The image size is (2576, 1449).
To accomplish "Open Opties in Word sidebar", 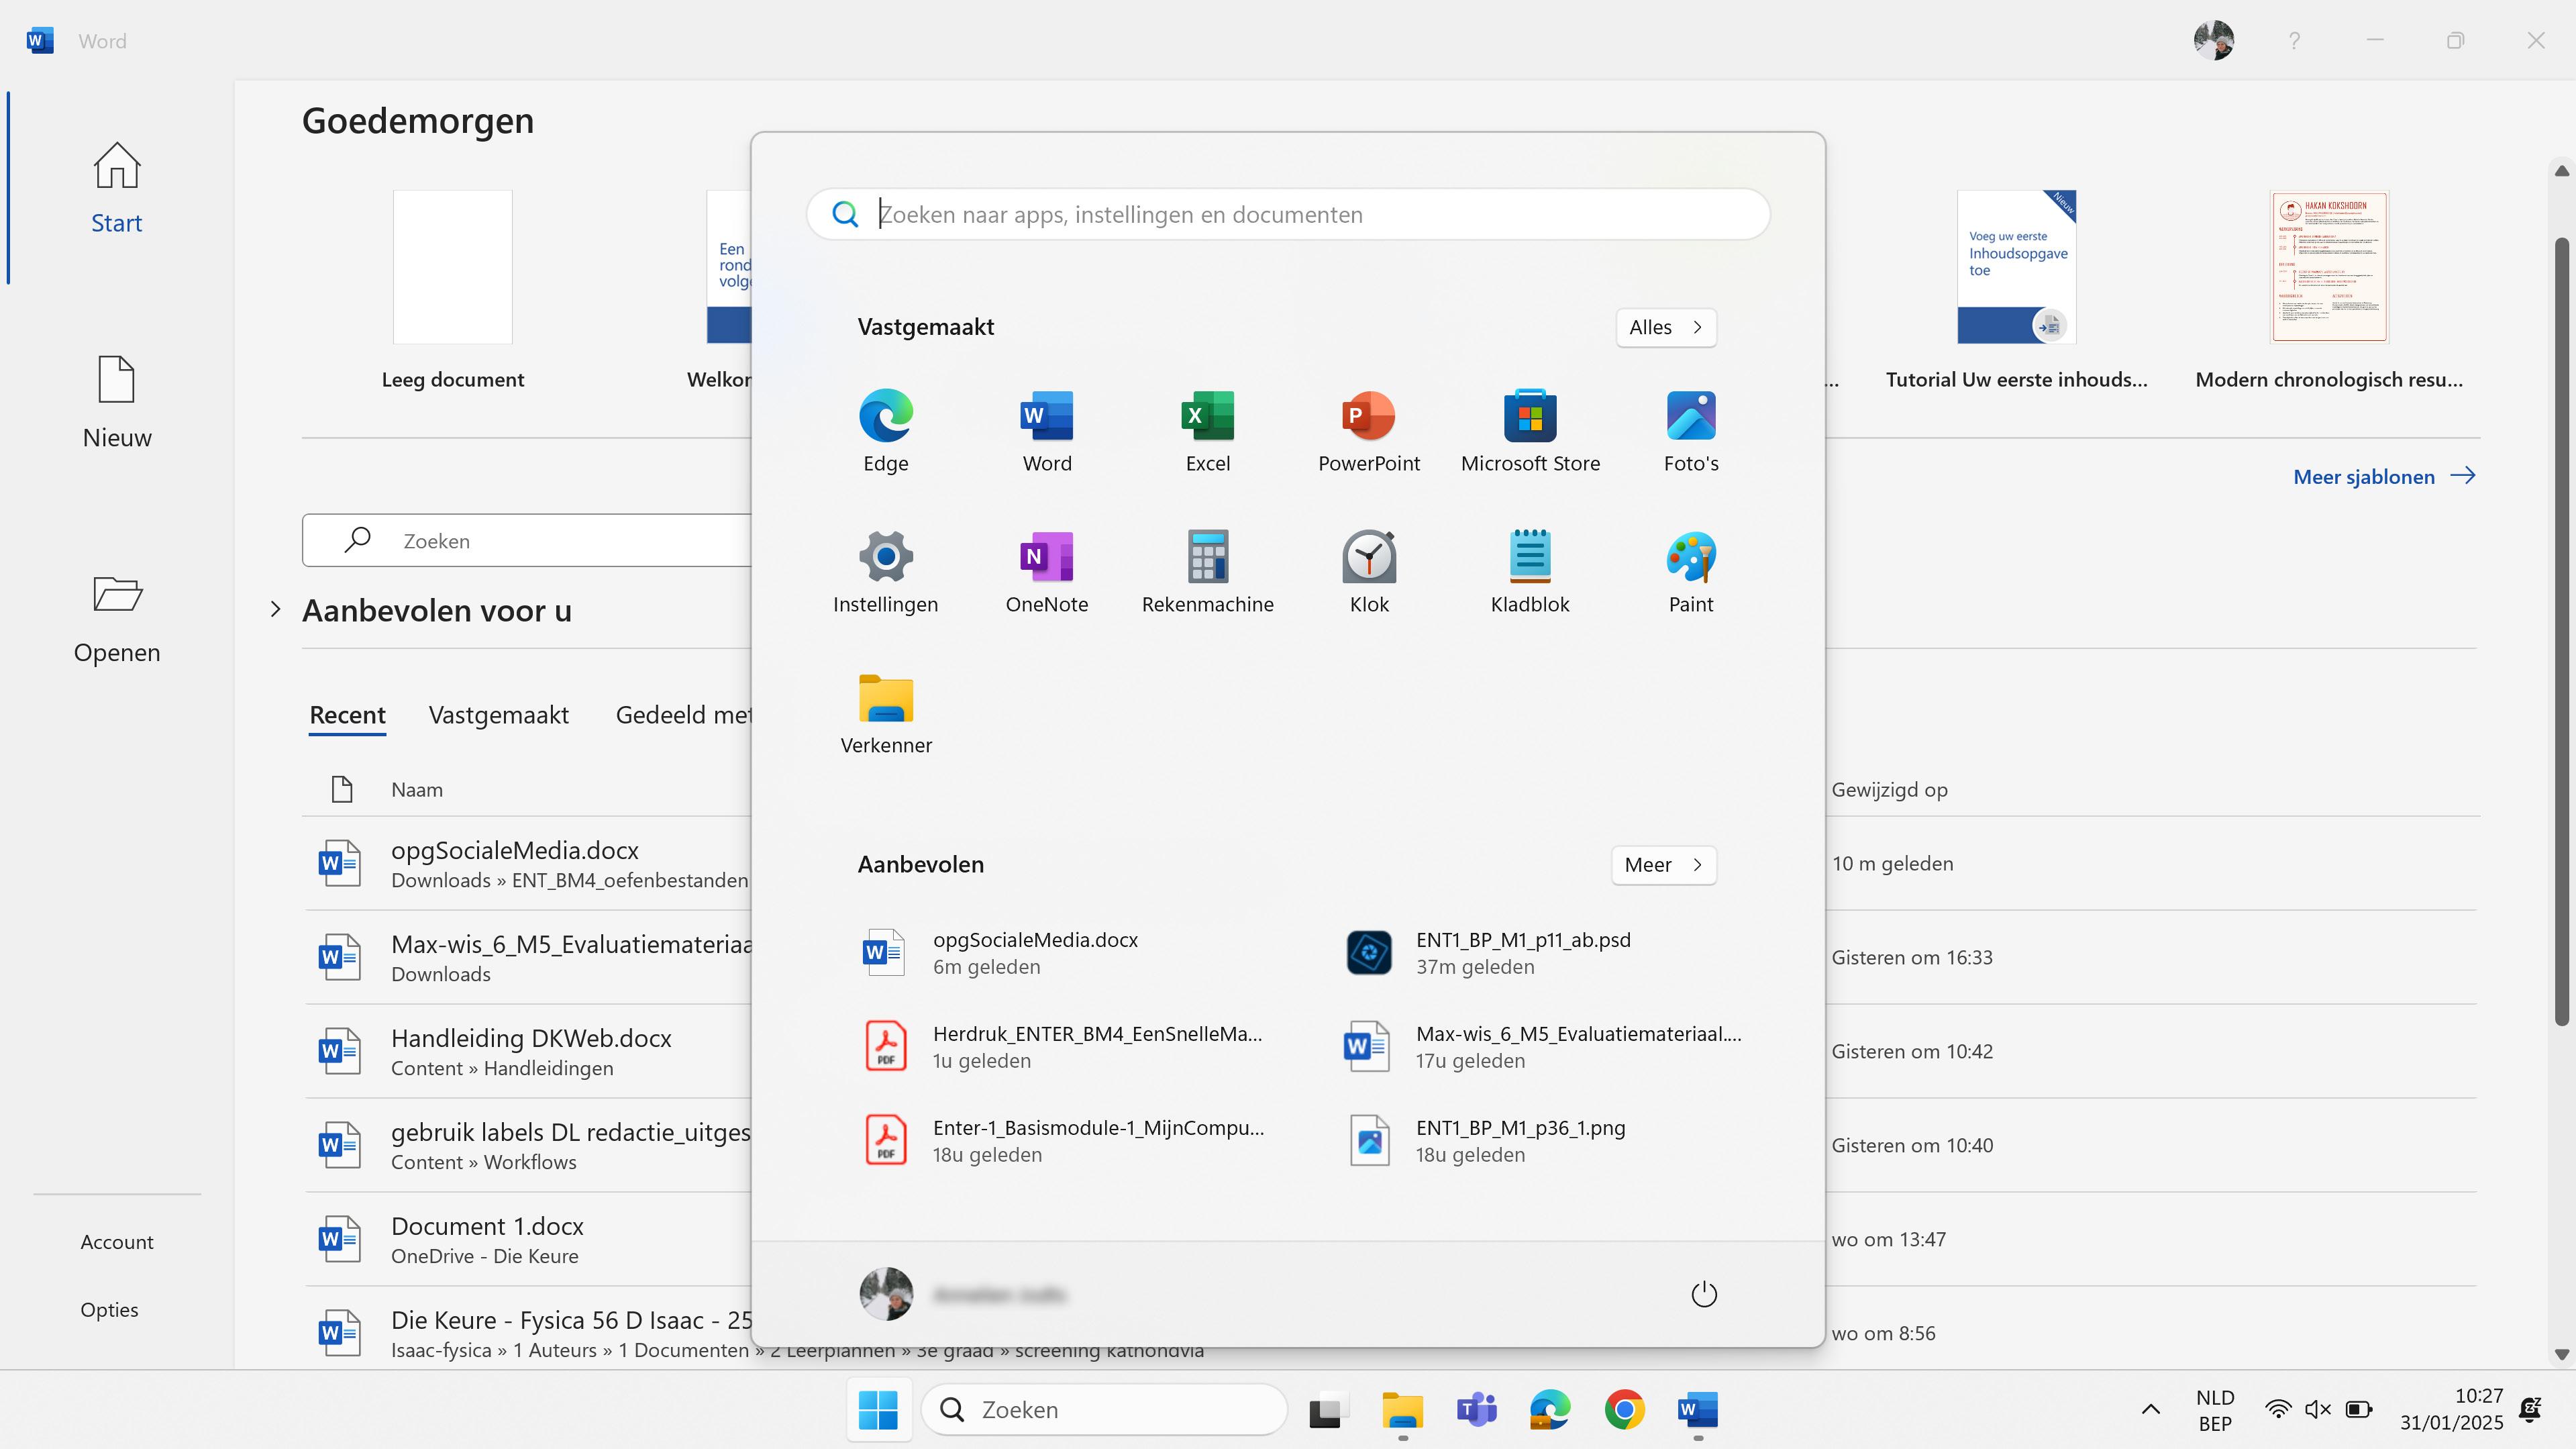I will (x=109, y=1310).
